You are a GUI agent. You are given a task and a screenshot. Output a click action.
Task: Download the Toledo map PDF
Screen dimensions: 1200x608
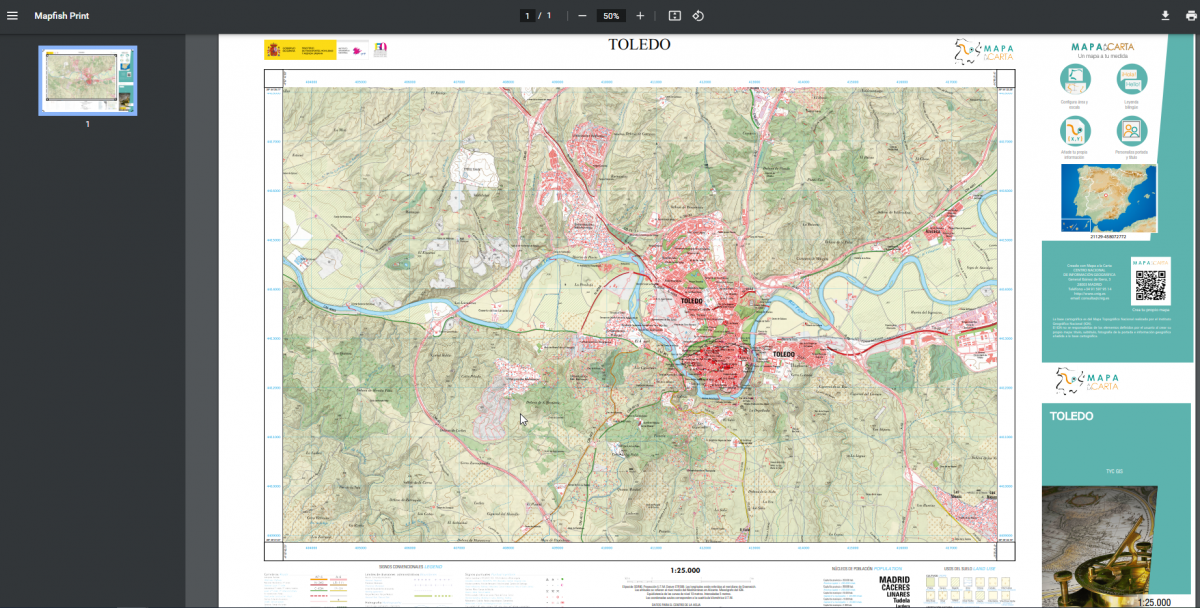pos(1164,15)
